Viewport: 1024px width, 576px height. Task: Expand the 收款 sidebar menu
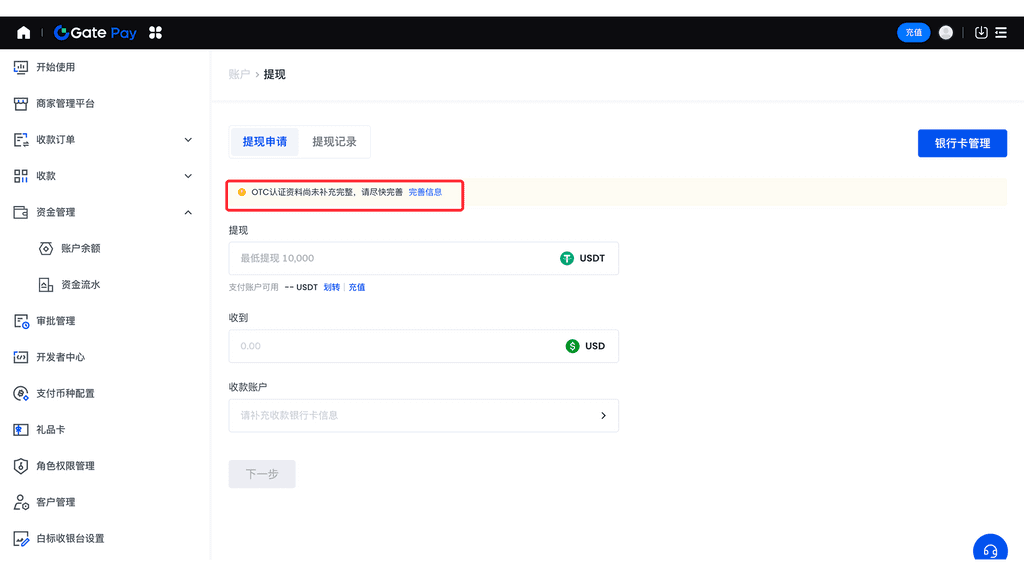tap(47, 175)
